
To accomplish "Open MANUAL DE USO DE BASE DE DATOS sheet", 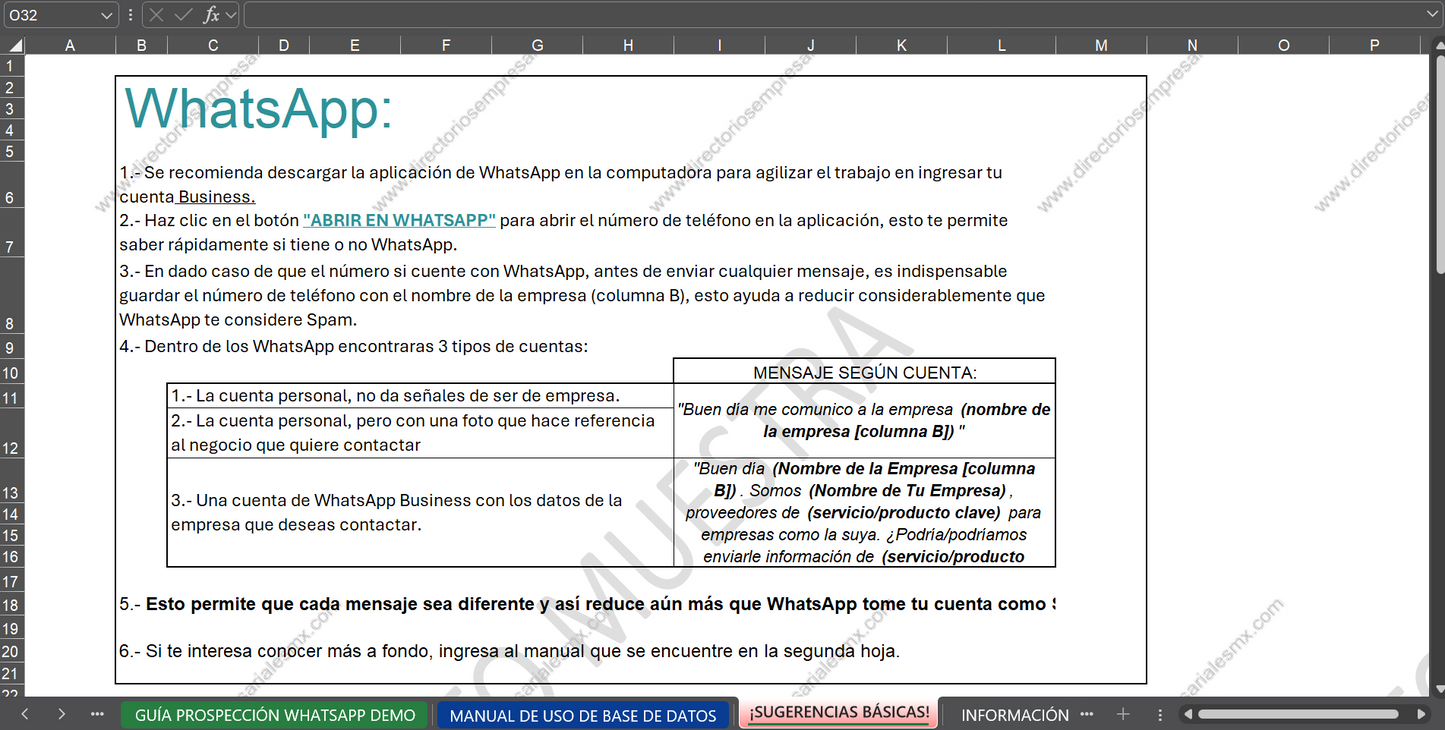I will pos(583,715).
